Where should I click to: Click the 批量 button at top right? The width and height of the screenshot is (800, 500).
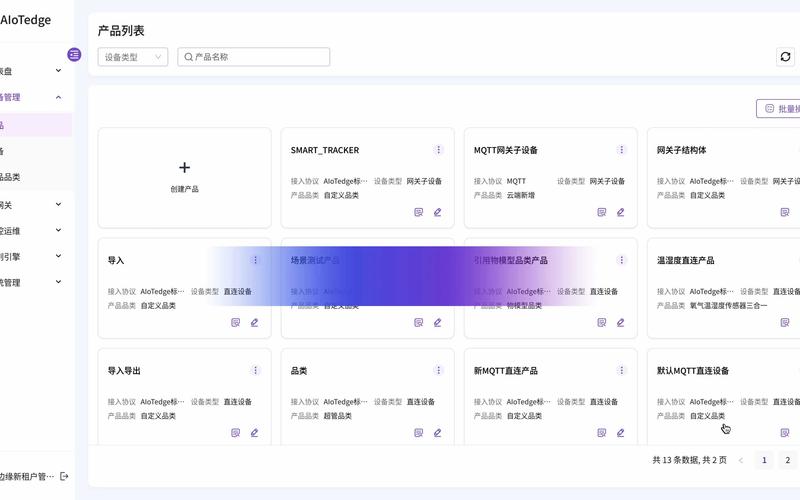(x=780, y=108)
